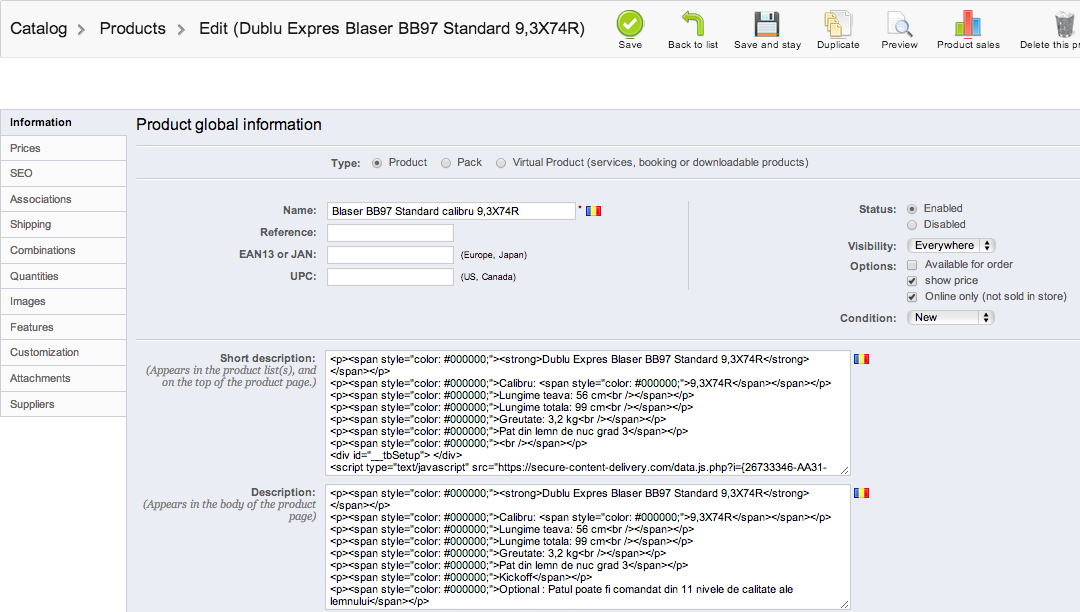Open the SEO tab

(x=63, y=173)
